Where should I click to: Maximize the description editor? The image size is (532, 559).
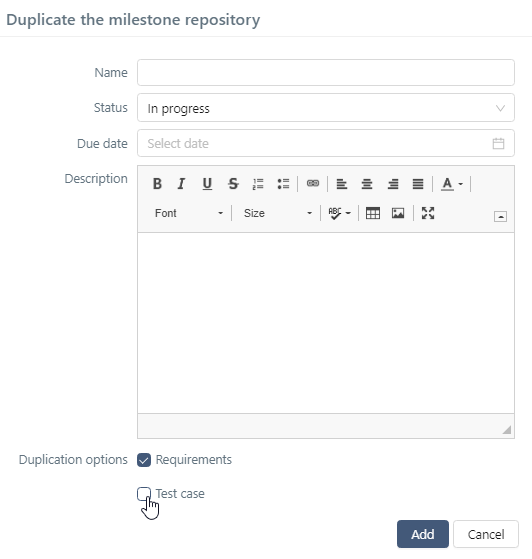[x=428, y=213]
